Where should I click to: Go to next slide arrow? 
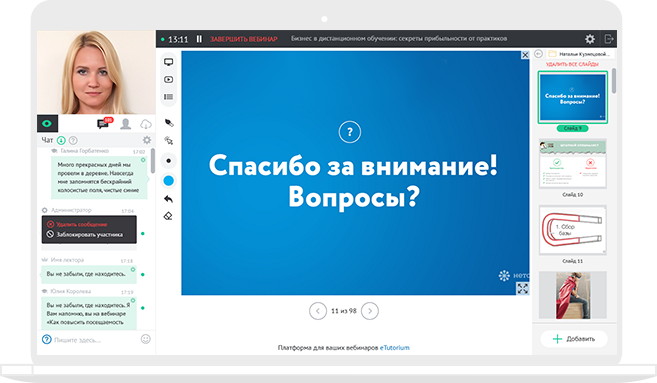370,311
